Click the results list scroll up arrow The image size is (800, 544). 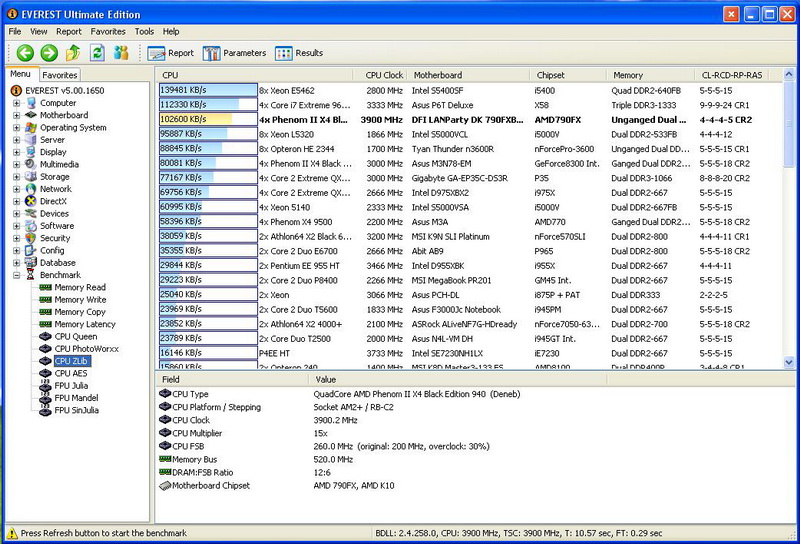pyautogui.click(x=789, y=75)
